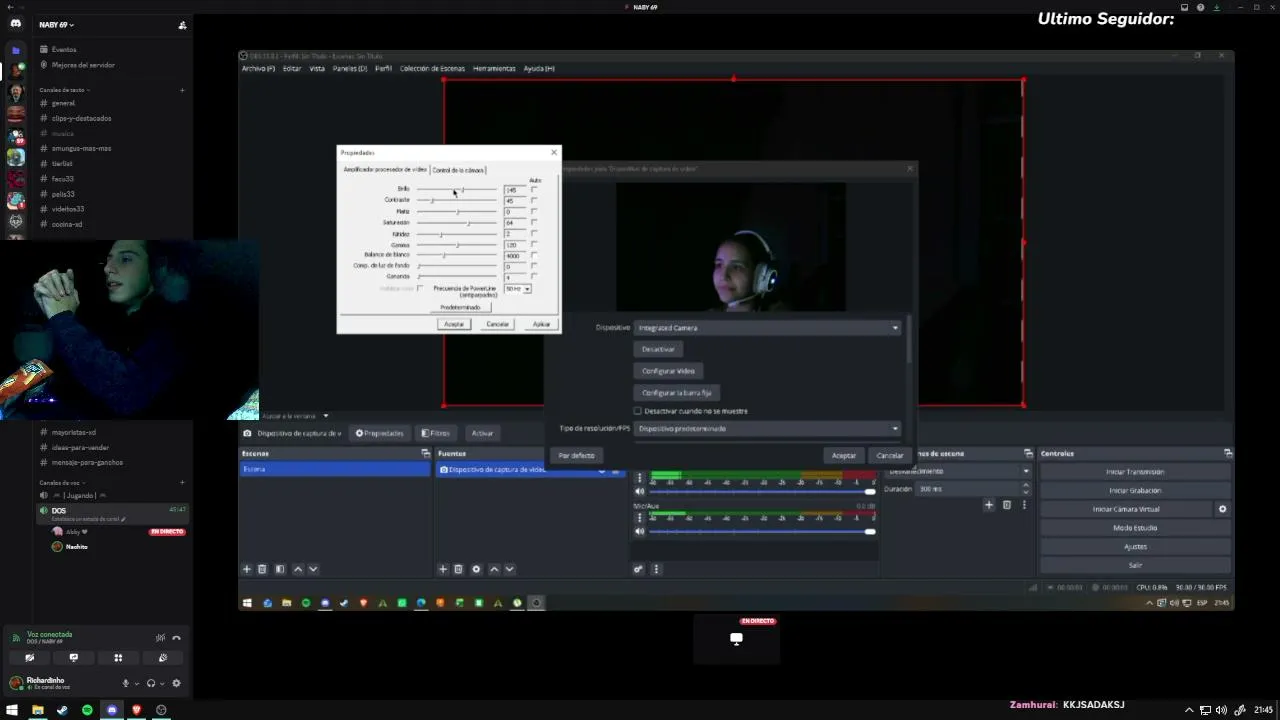The image size is (1280, 720).
Task: Mute the upper audio track speaker icon
Action: point(640,491)
